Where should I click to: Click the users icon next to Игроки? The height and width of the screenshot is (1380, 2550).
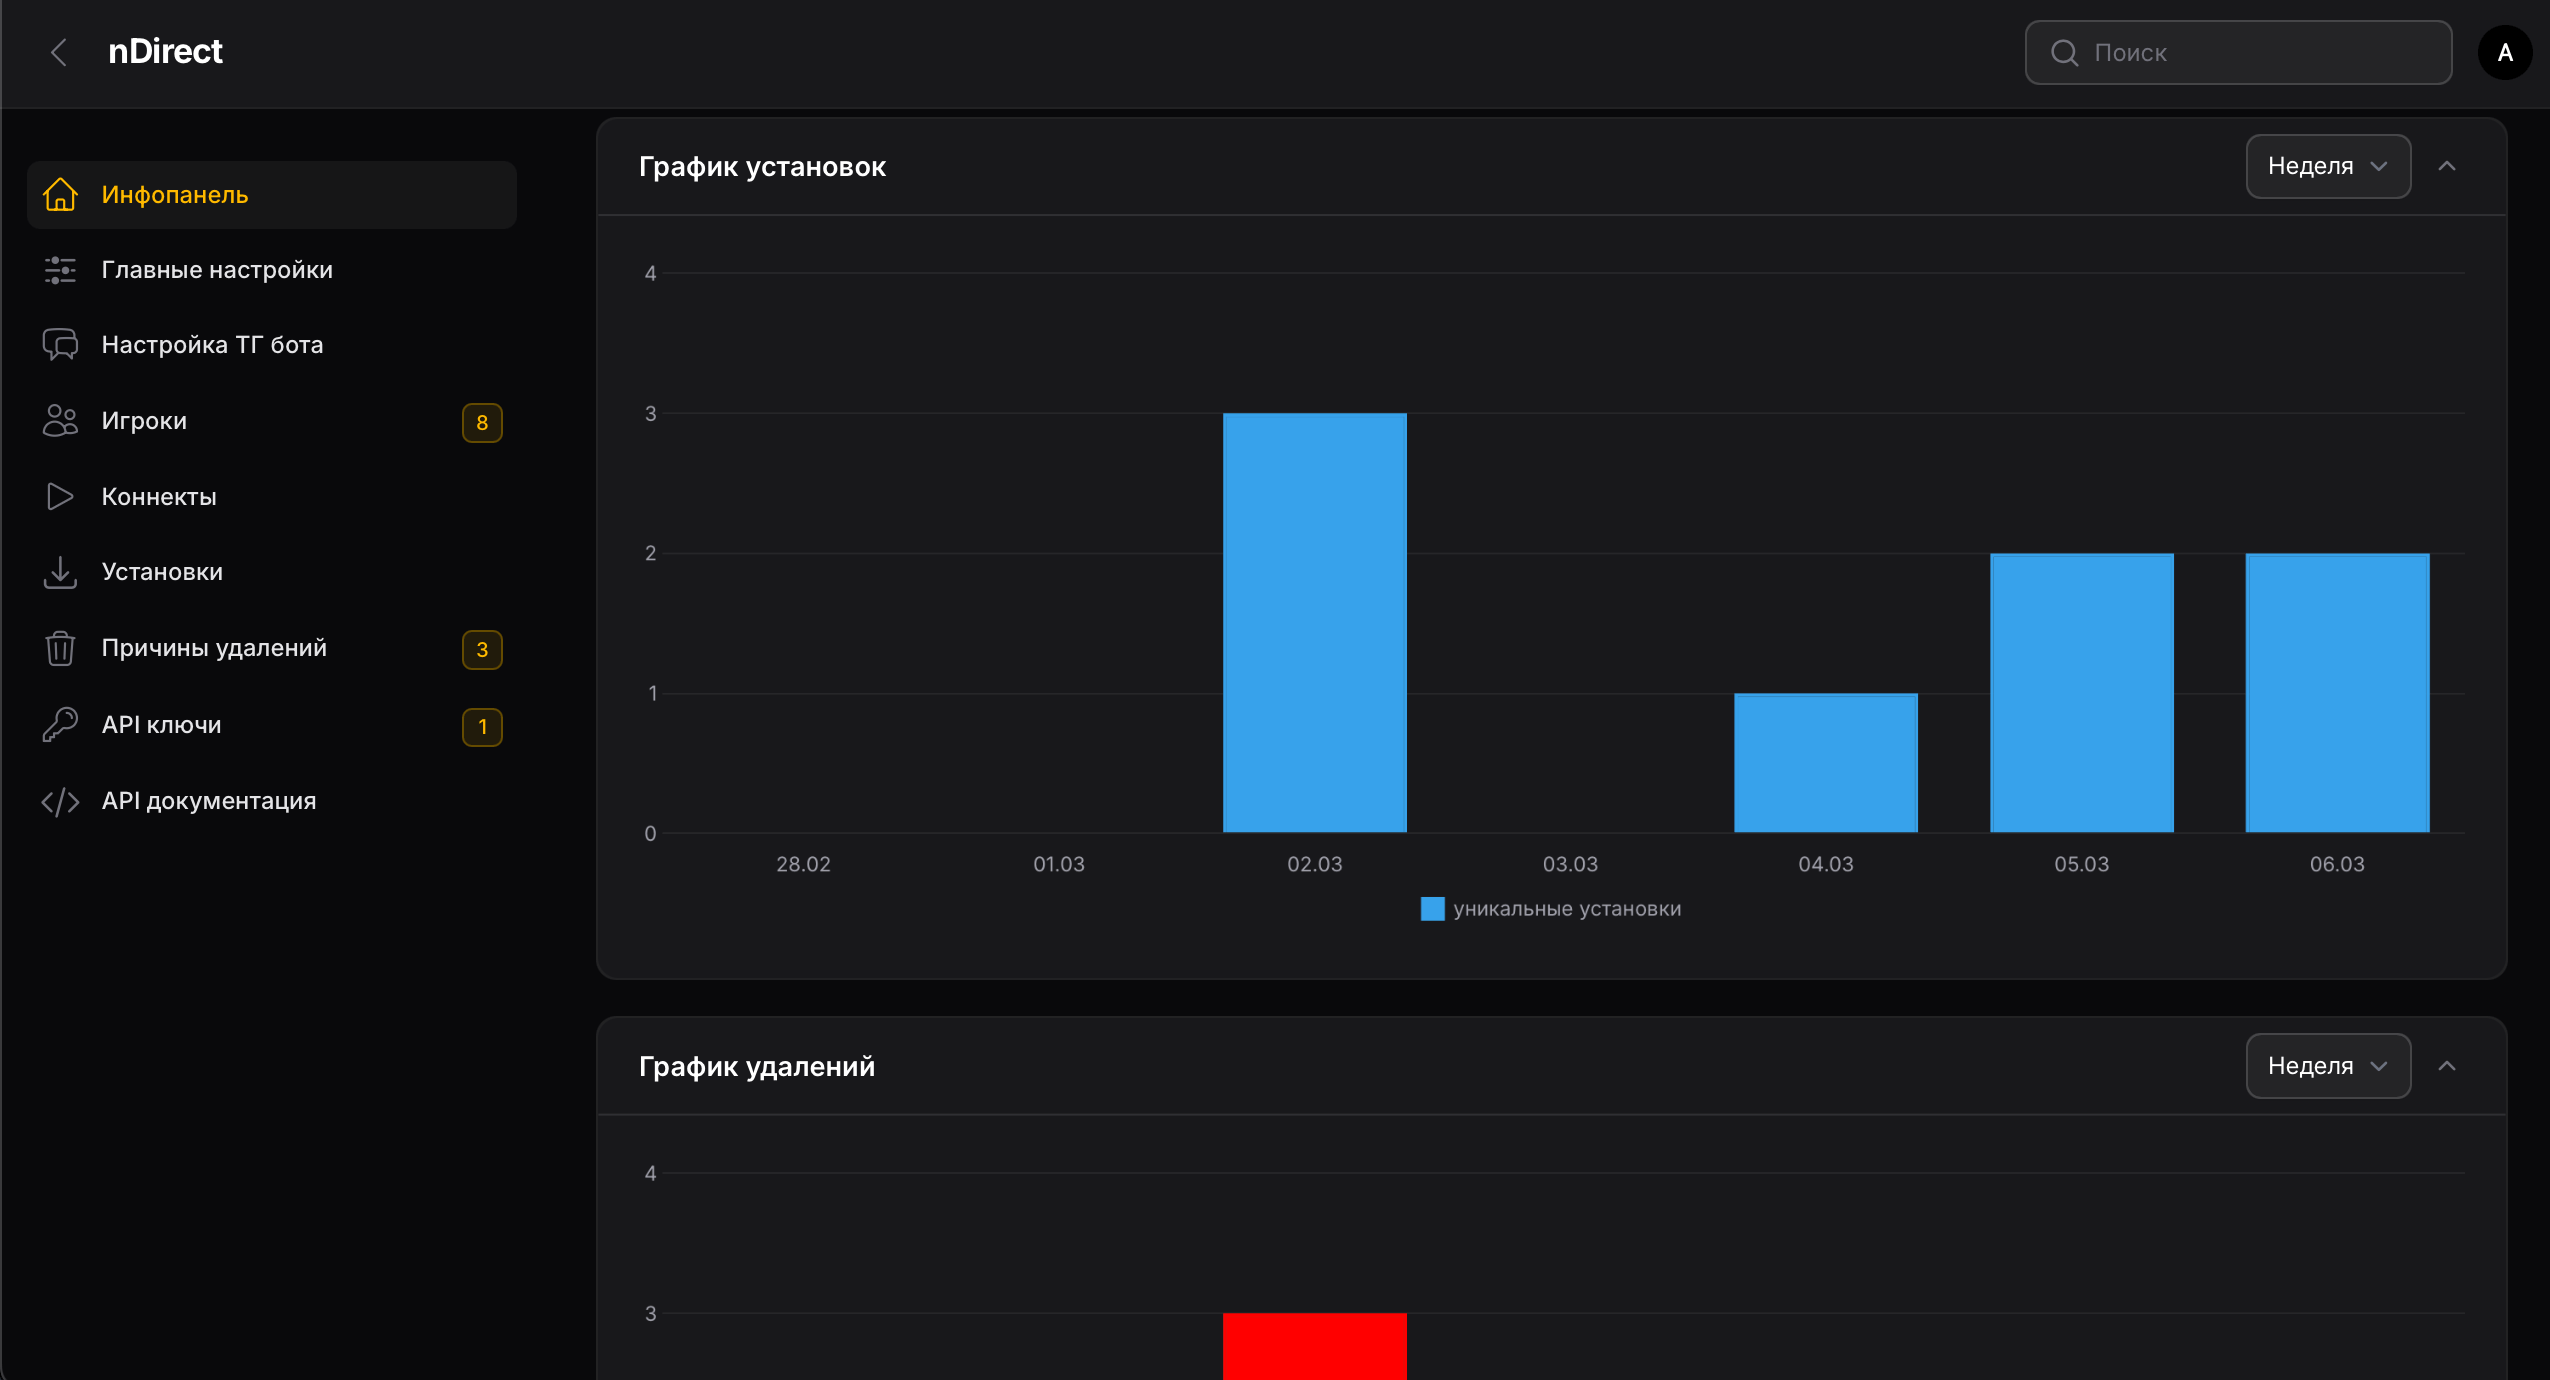coord(60,421)
